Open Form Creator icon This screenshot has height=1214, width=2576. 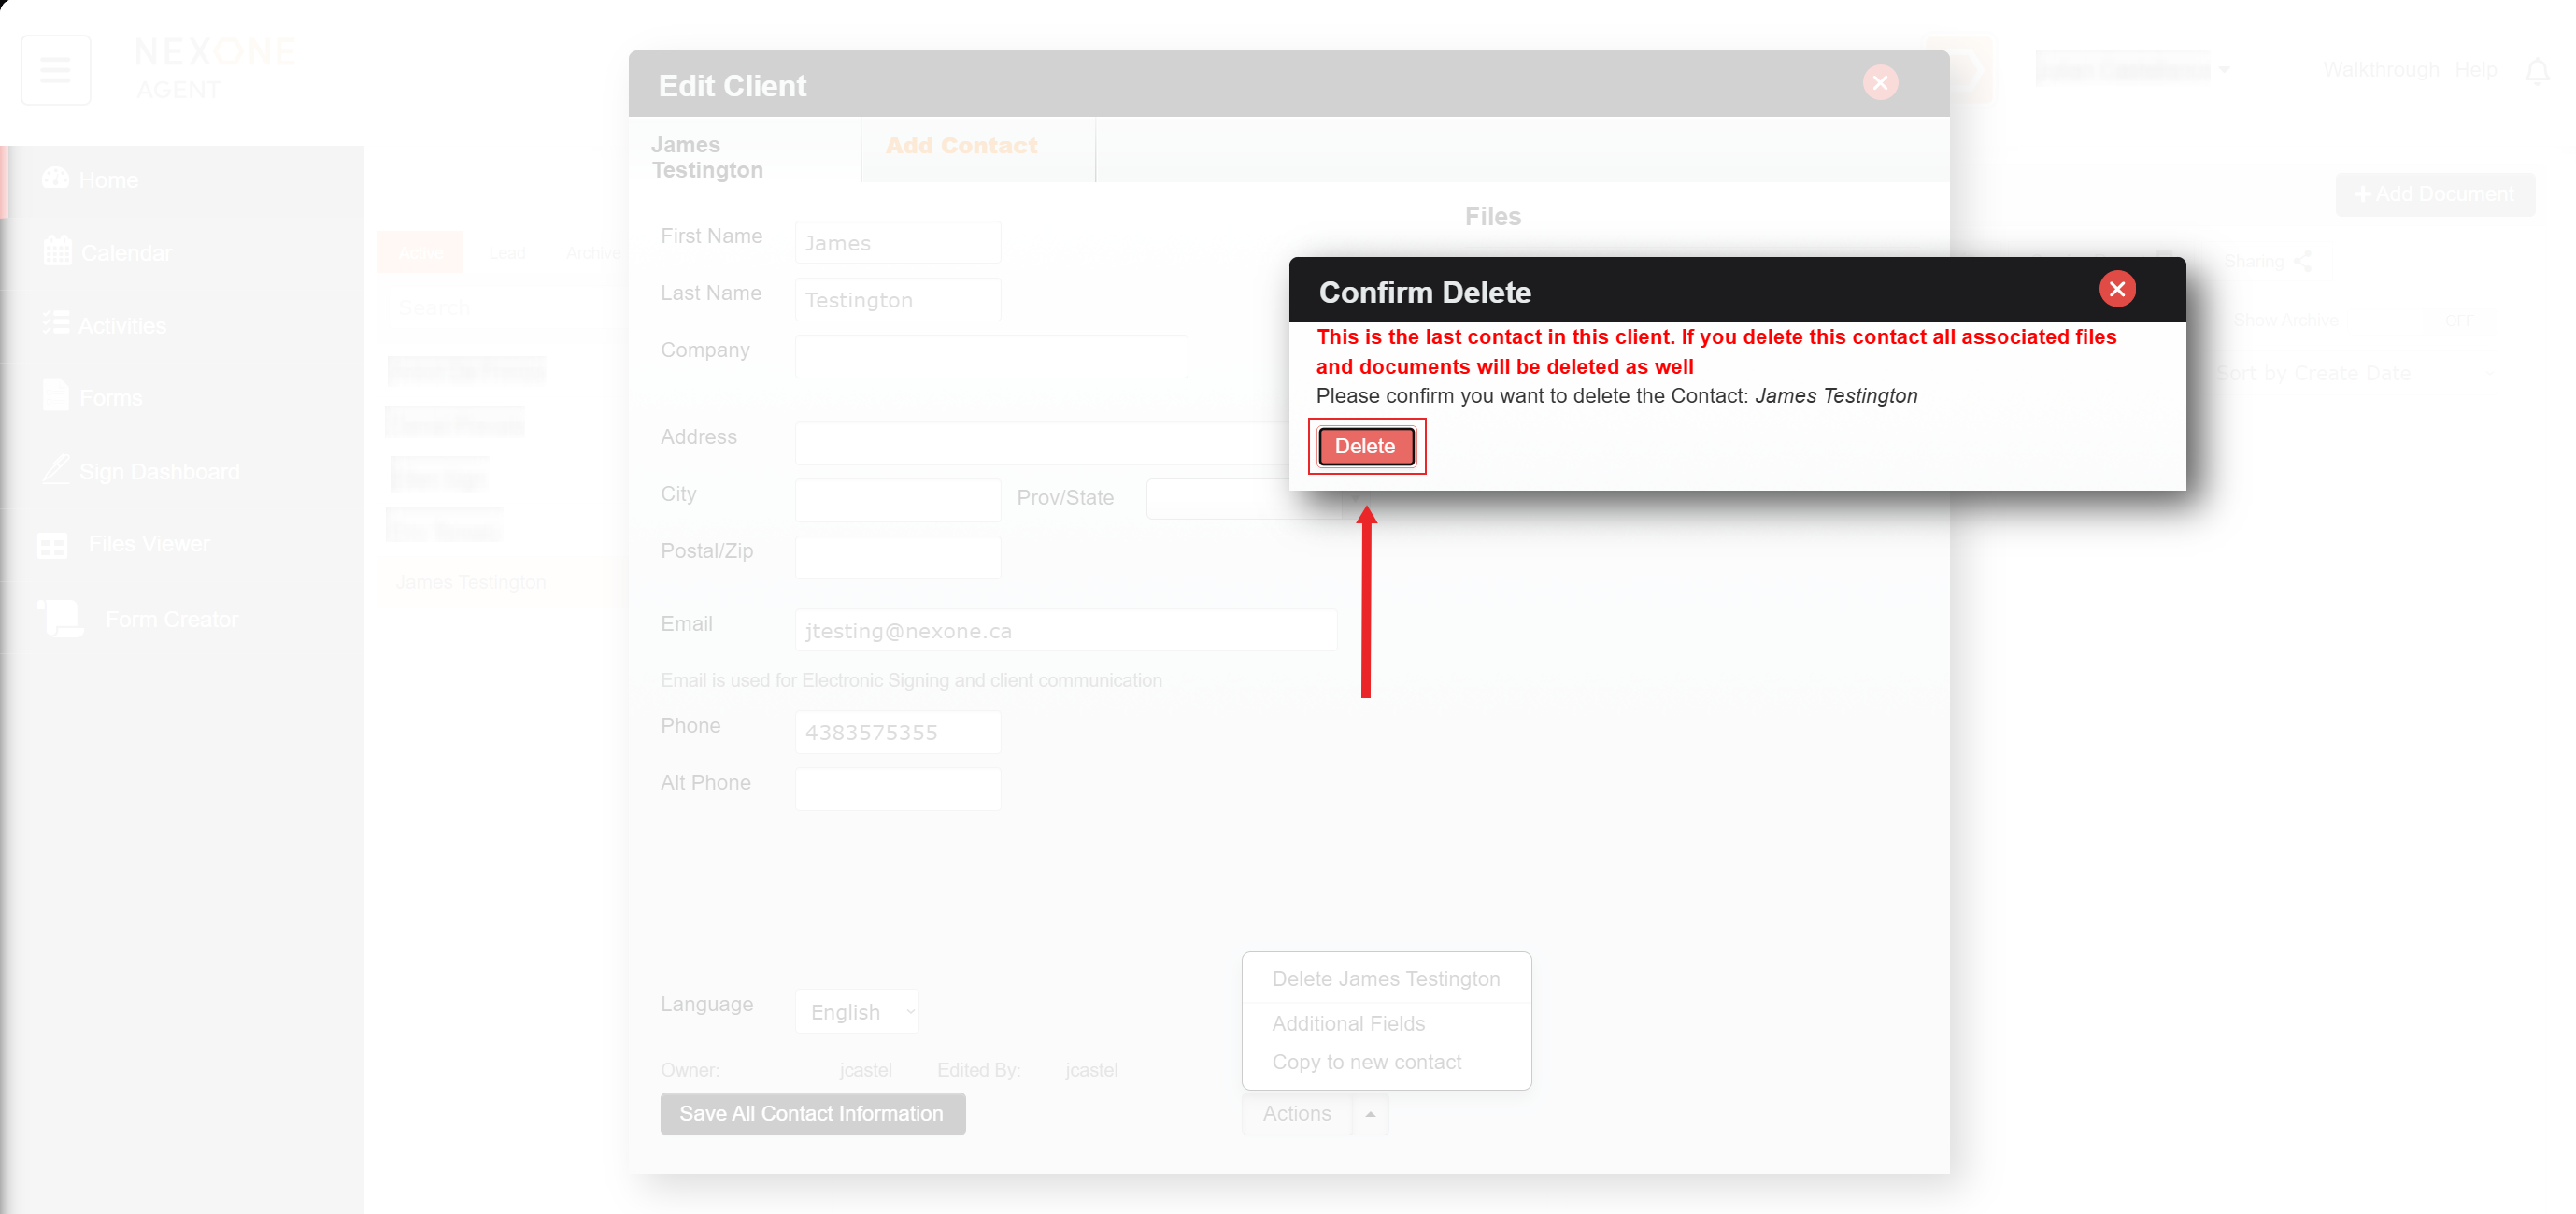click(60, 619)
